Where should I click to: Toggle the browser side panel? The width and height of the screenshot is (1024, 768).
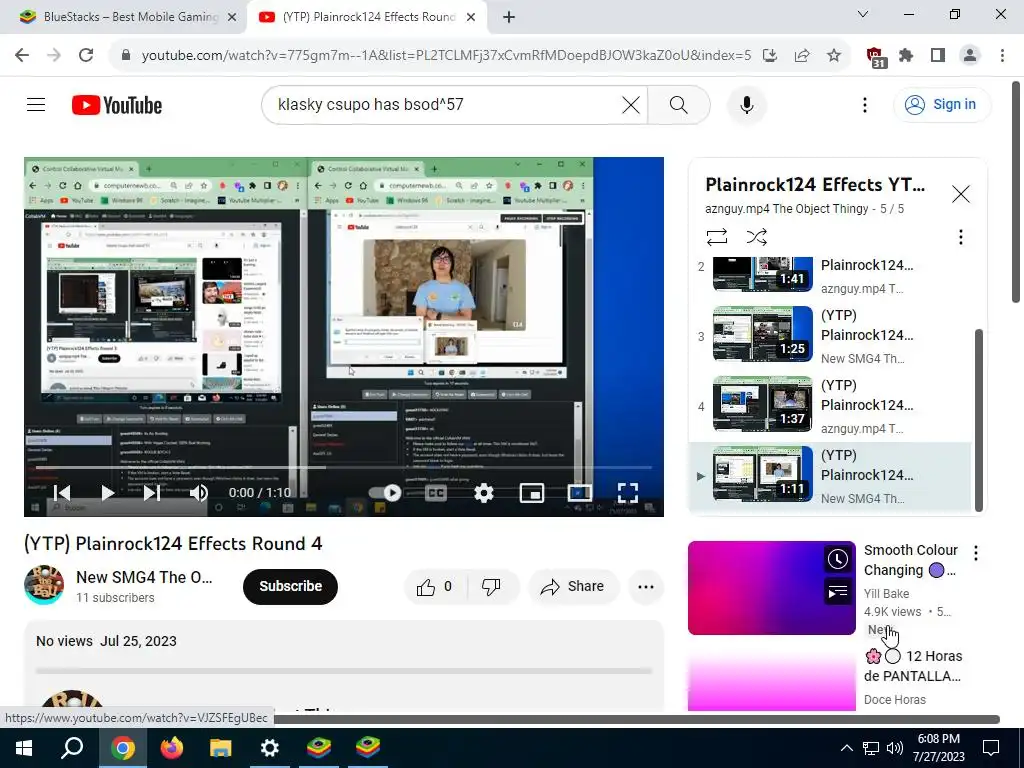click(938, 56)
